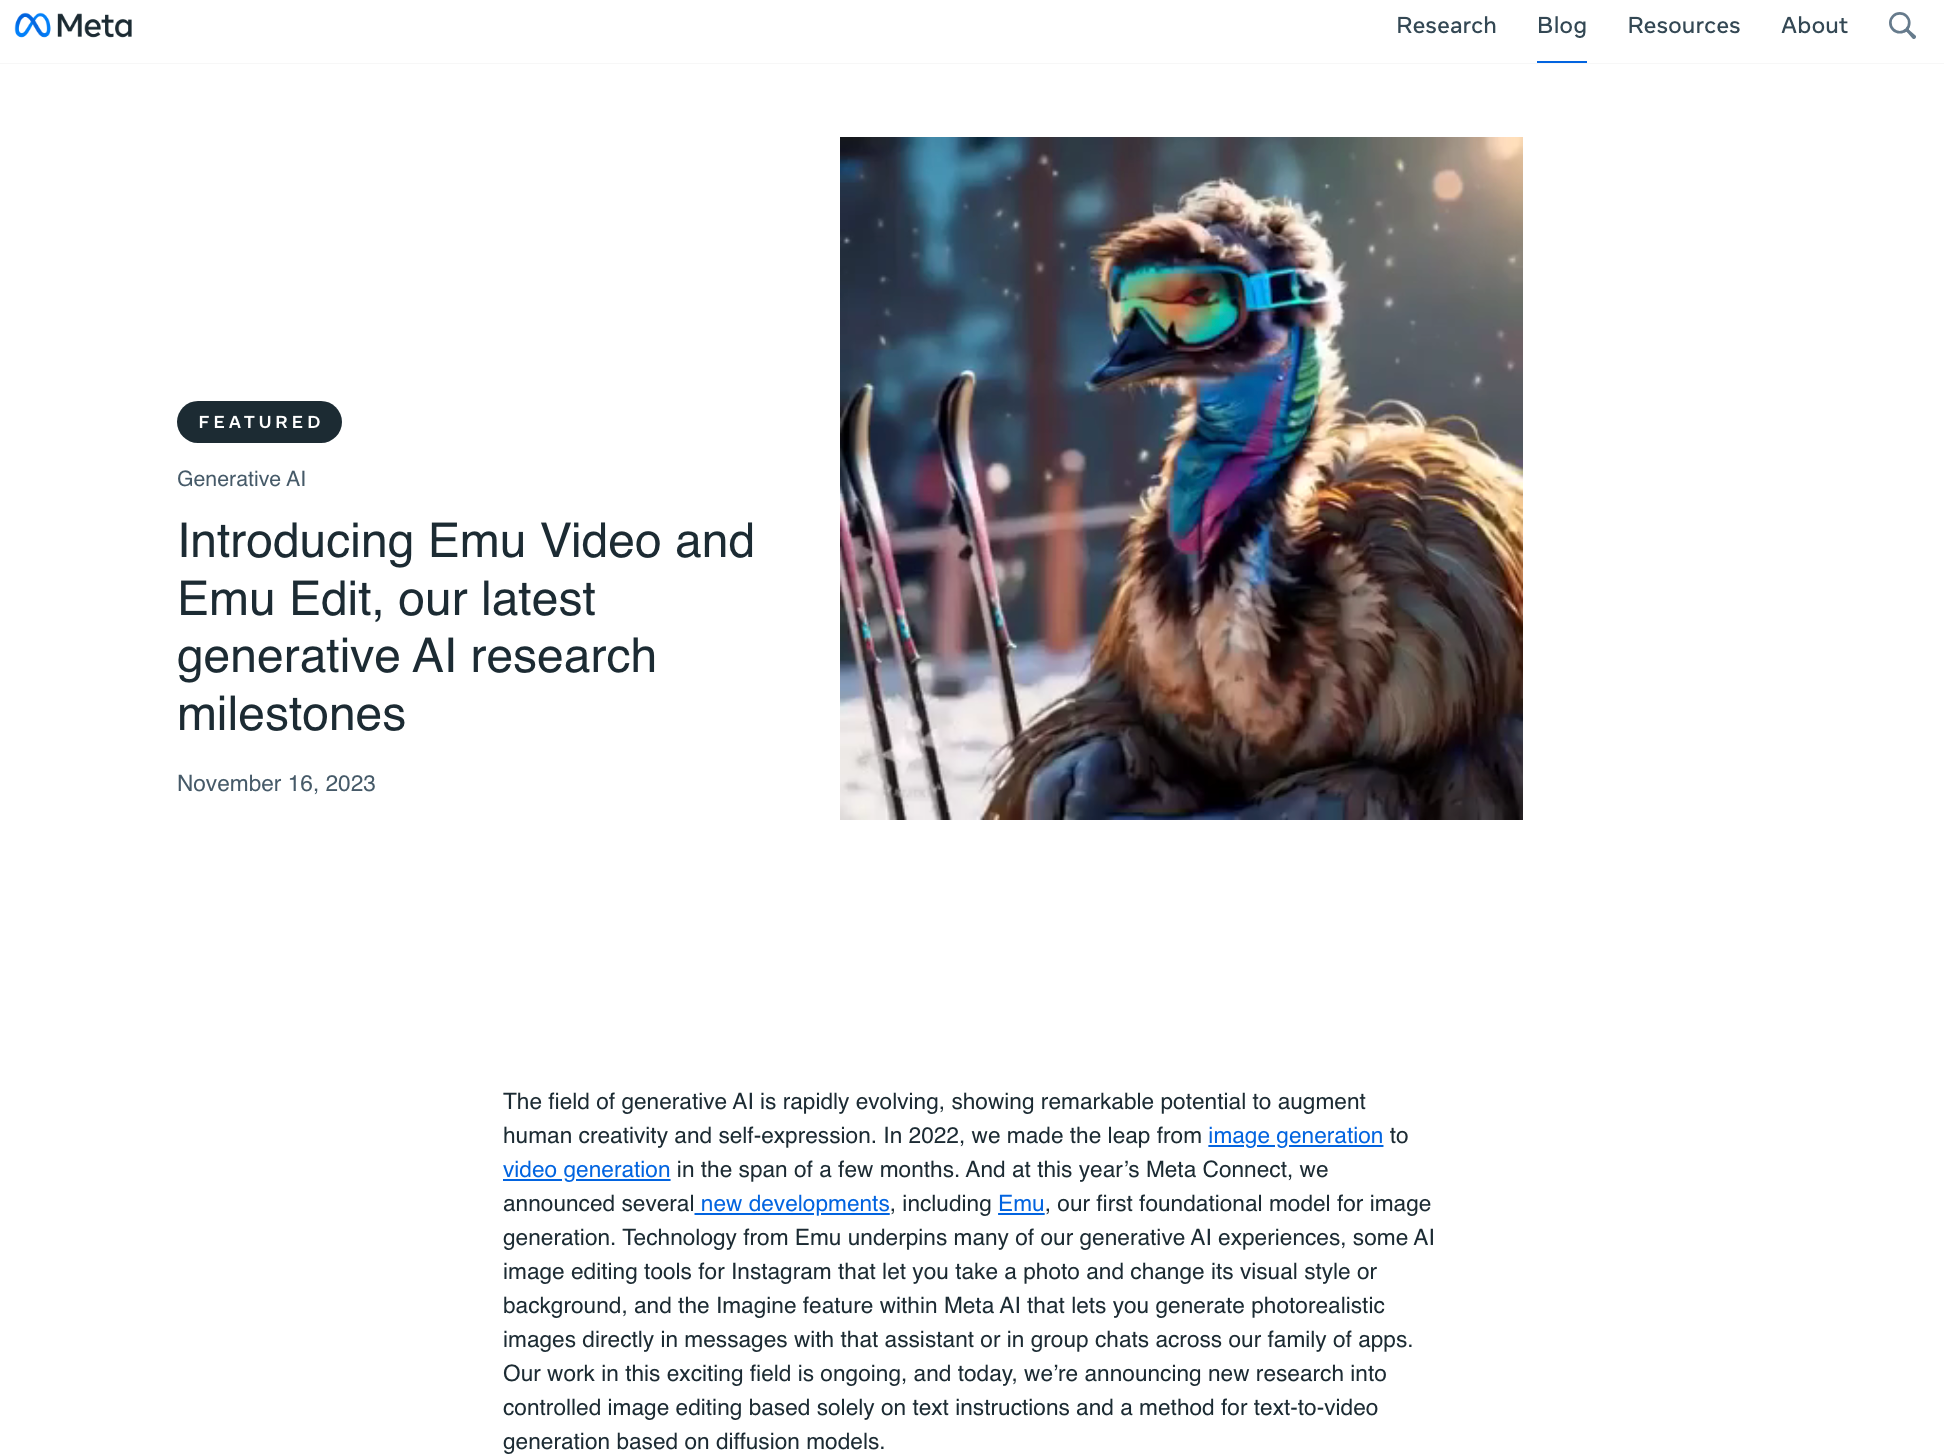Viewport: 1944px width, 1456px height.
Task: Open the About navigation item
Action: pos(1814,25)
